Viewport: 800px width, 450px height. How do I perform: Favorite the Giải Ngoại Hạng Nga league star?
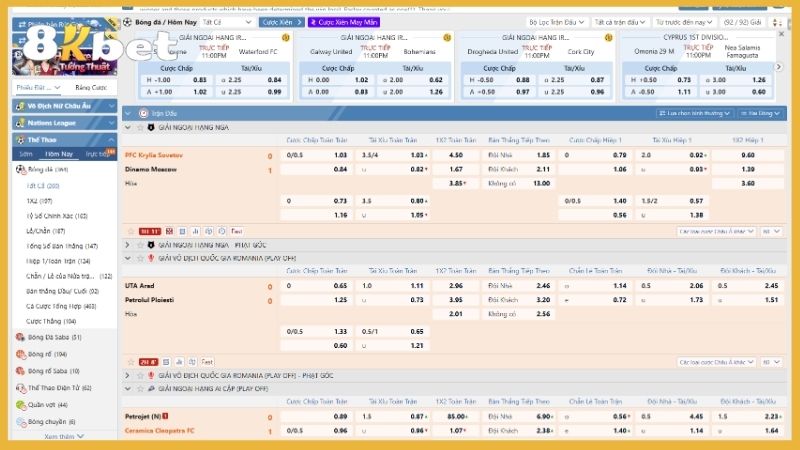pos(140,128)
